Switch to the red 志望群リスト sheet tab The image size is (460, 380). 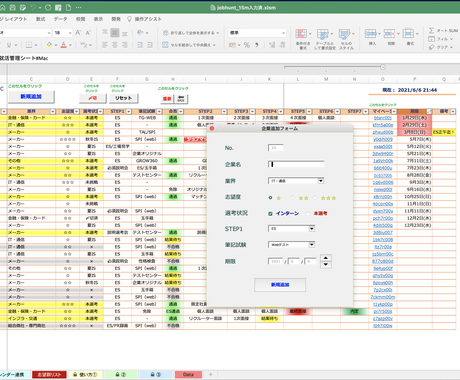pos(49,375)
